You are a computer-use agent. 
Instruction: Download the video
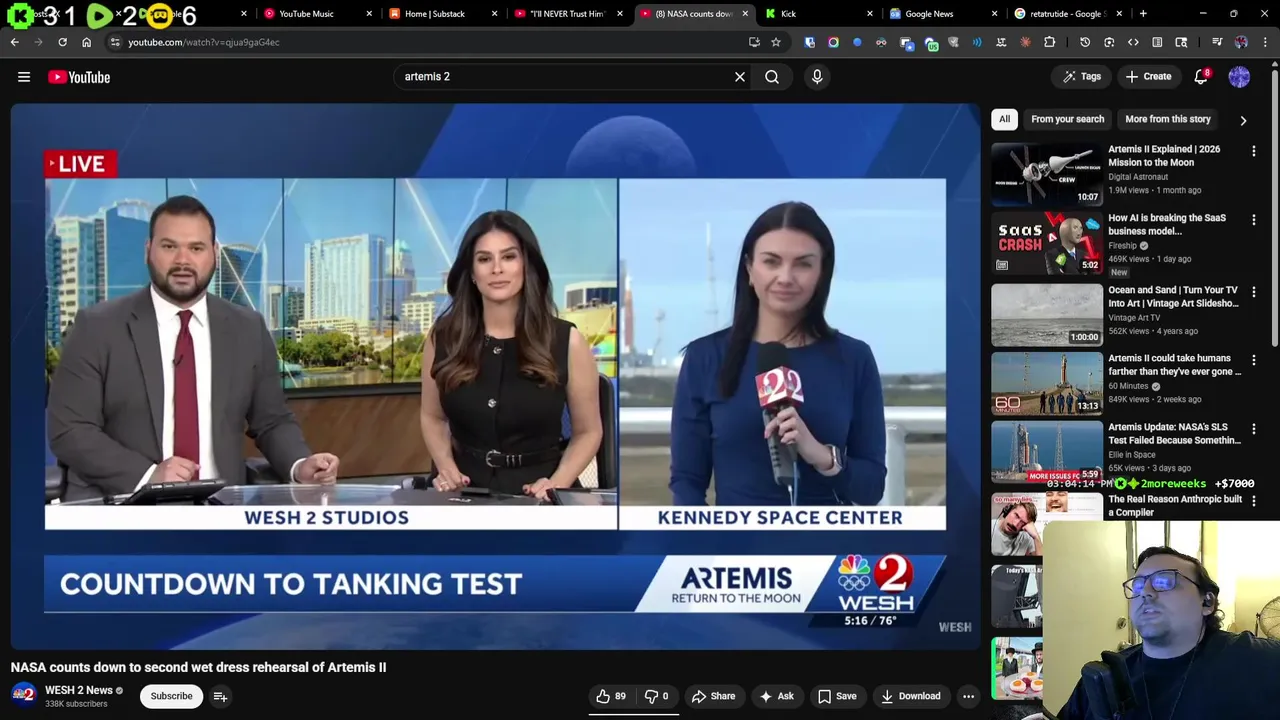pyautogui.click(x=910, y=696)
